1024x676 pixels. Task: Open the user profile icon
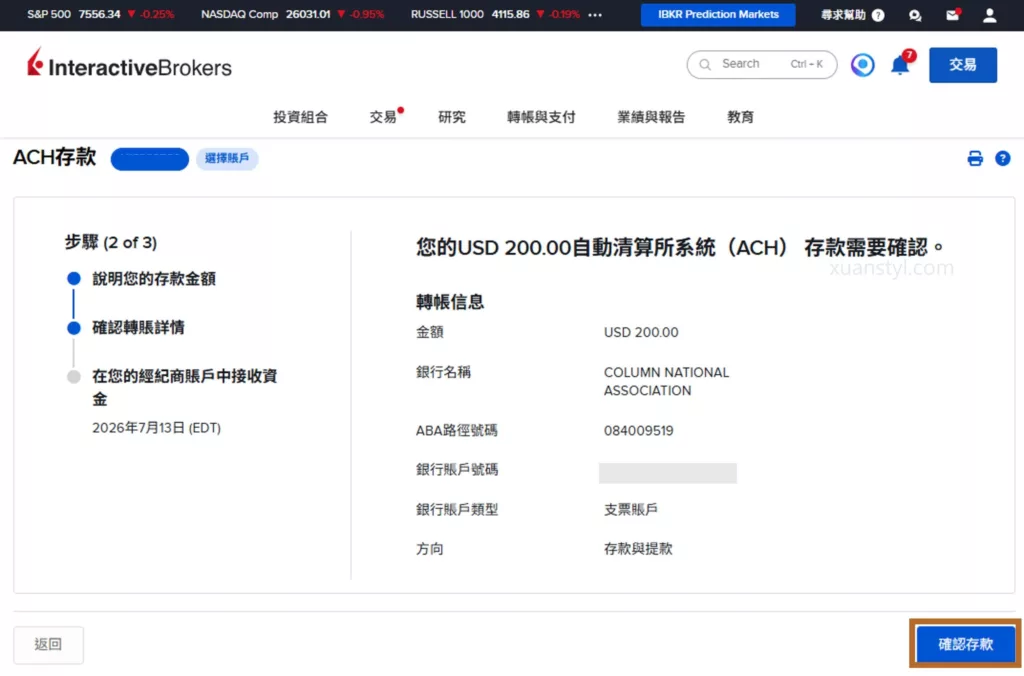[x=989, y=15]
